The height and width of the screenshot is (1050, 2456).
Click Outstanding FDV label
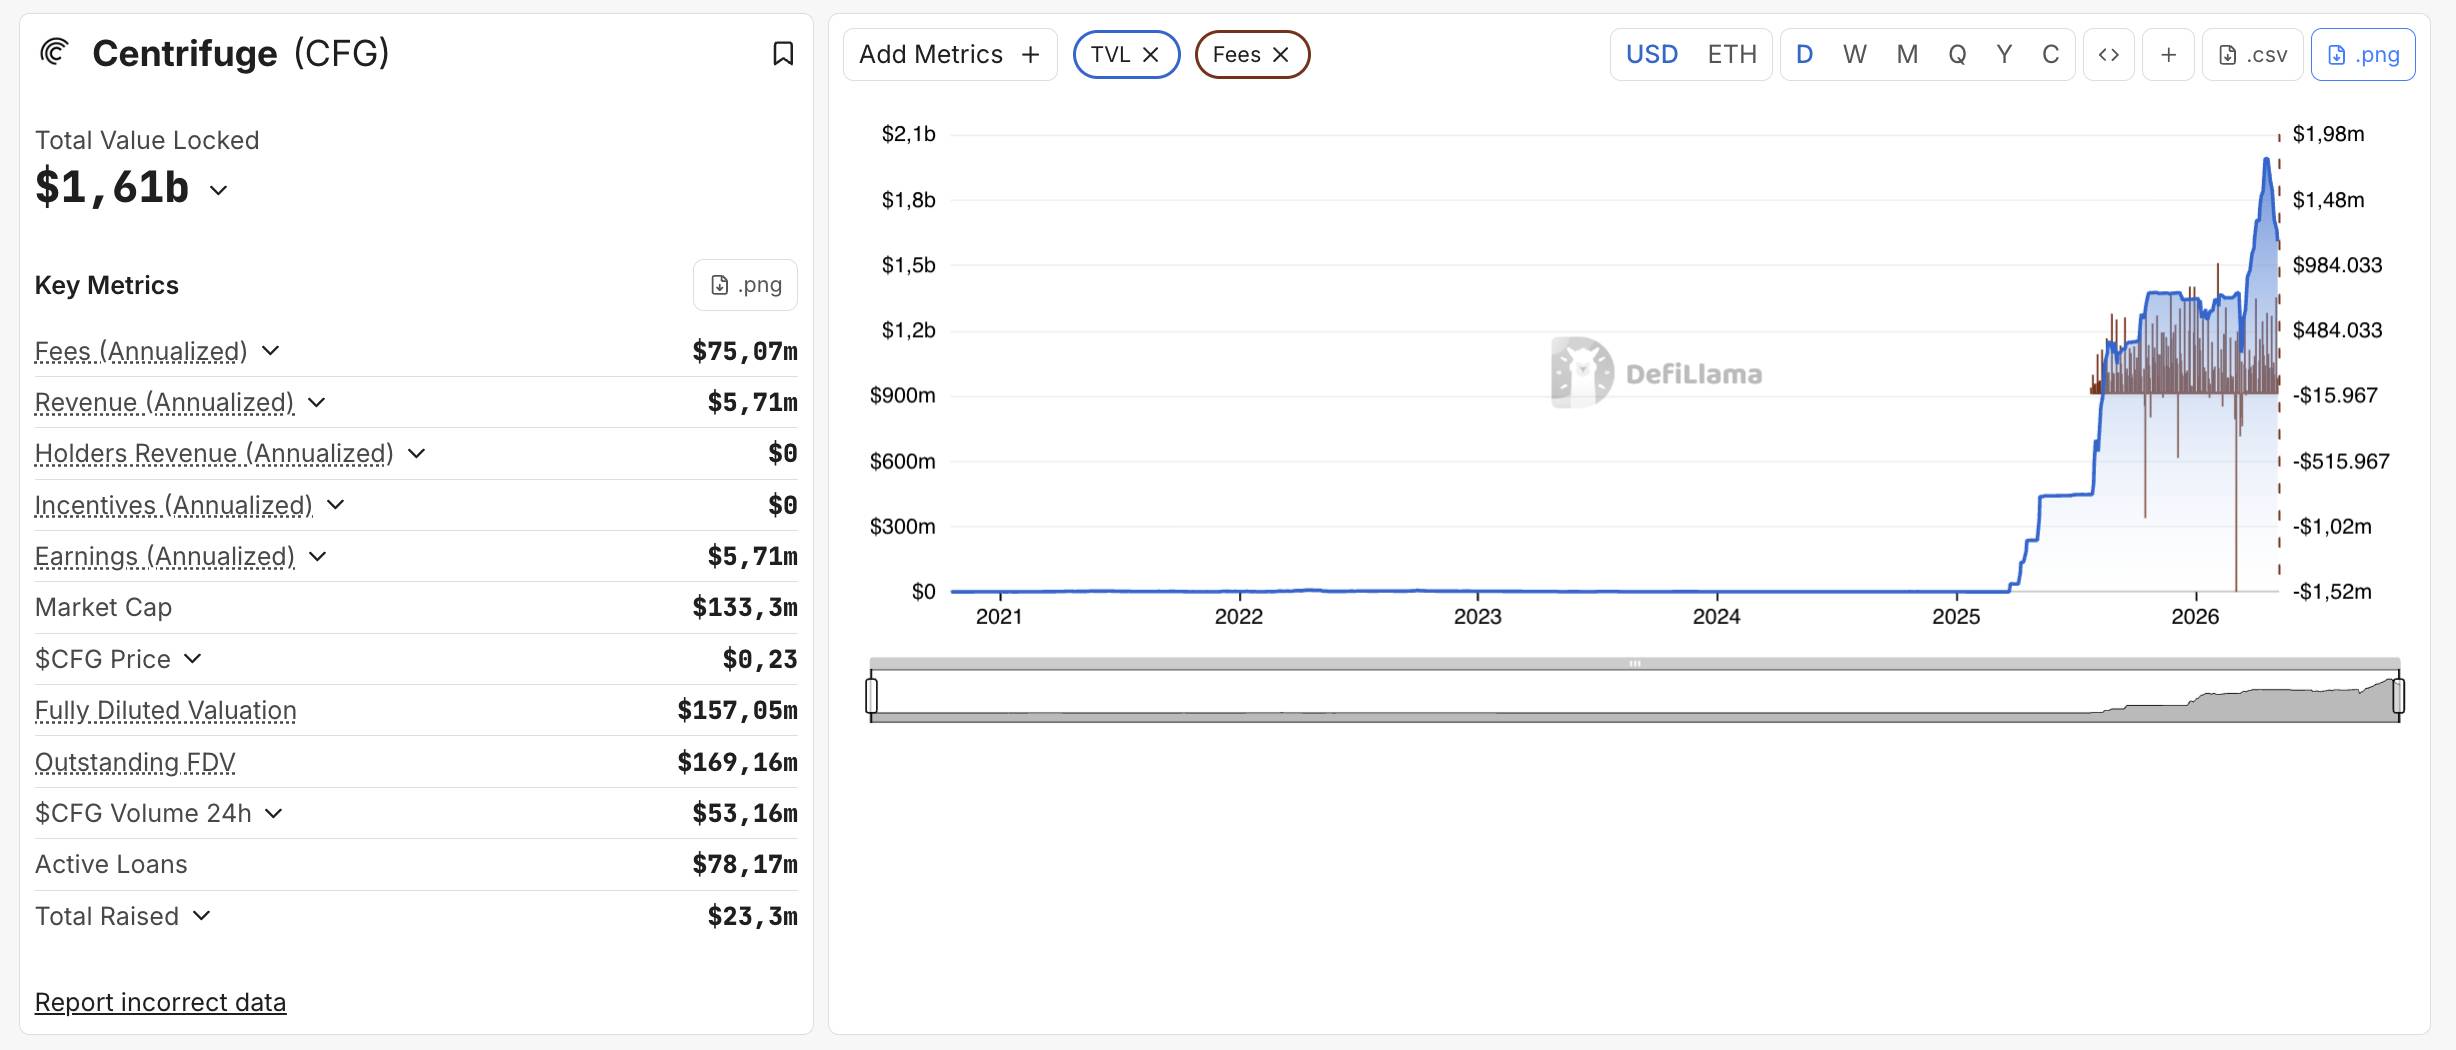coord(135,762)
